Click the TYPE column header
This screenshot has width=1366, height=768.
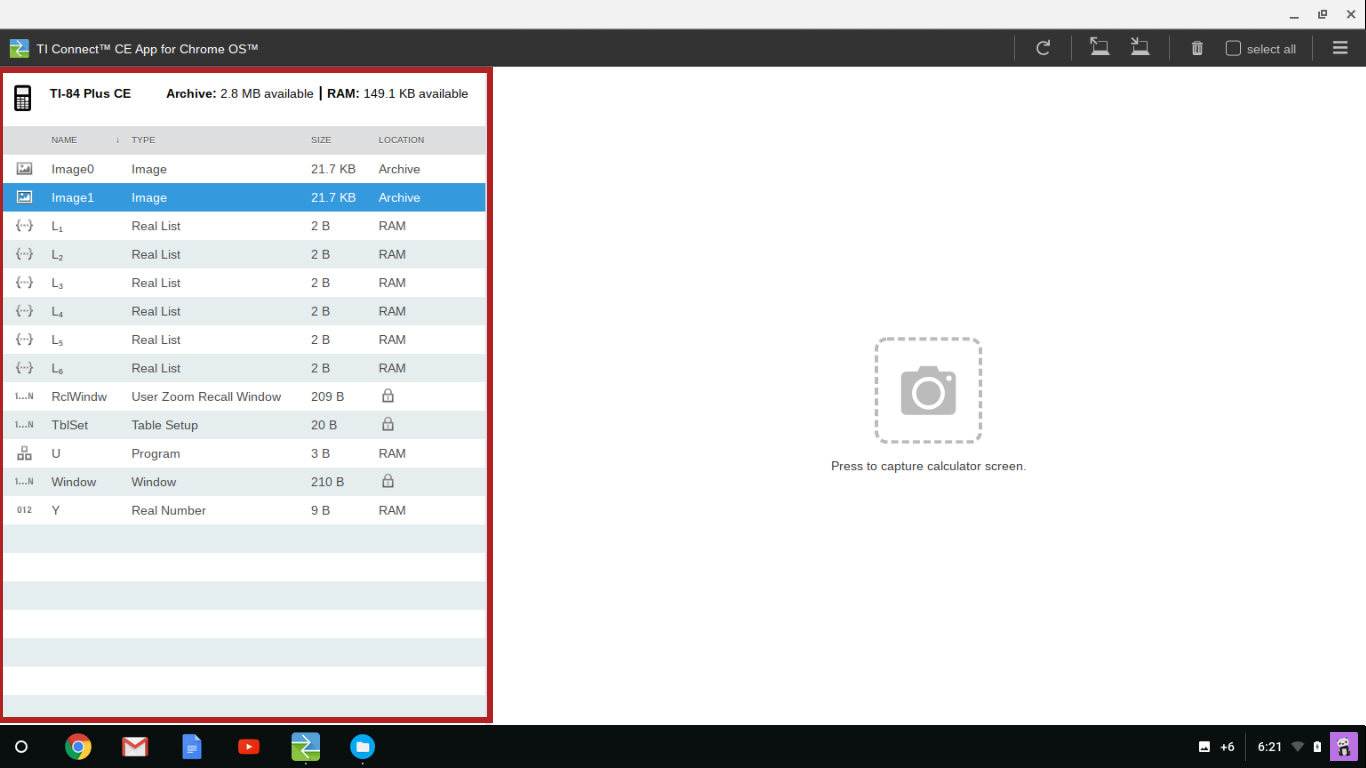[143, 140]
